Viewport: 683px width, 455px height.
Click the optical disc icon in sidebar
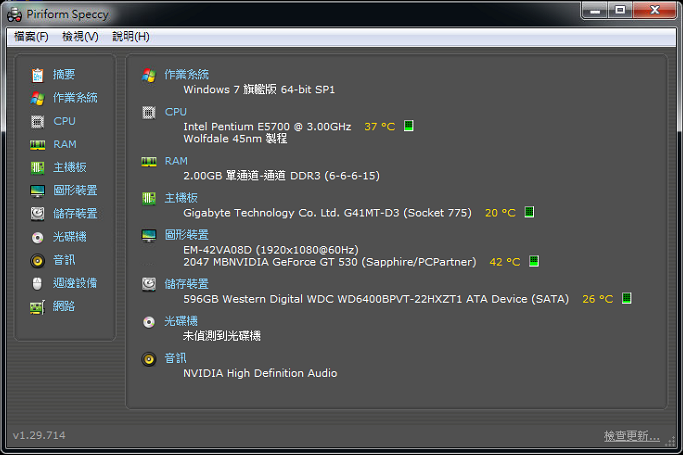coord(37,237)
